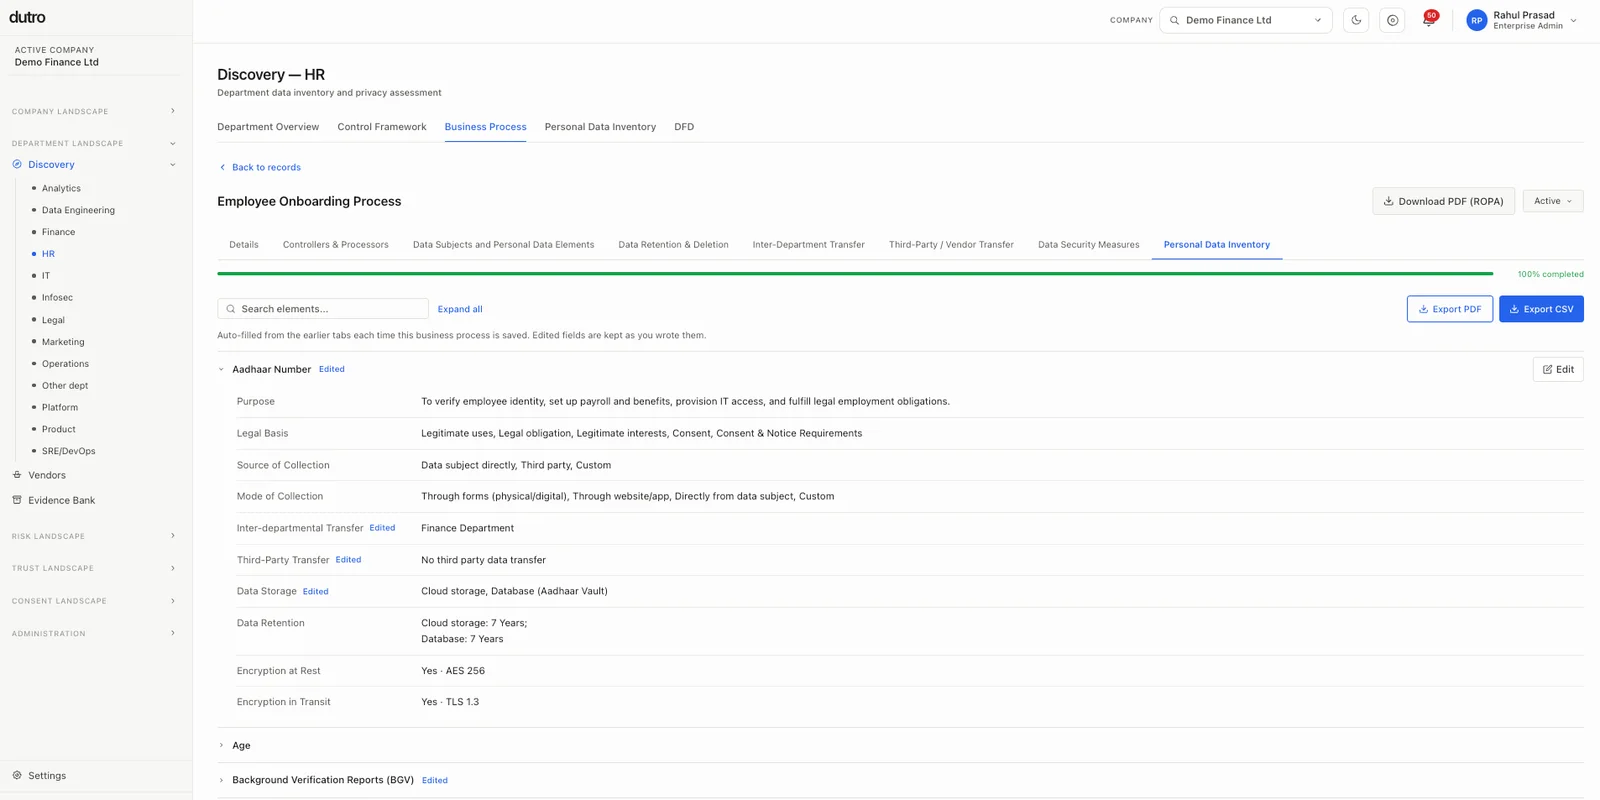Select Analytics department in sidebar
Viewport: 1600px width, 800px height.
(61, 188)
